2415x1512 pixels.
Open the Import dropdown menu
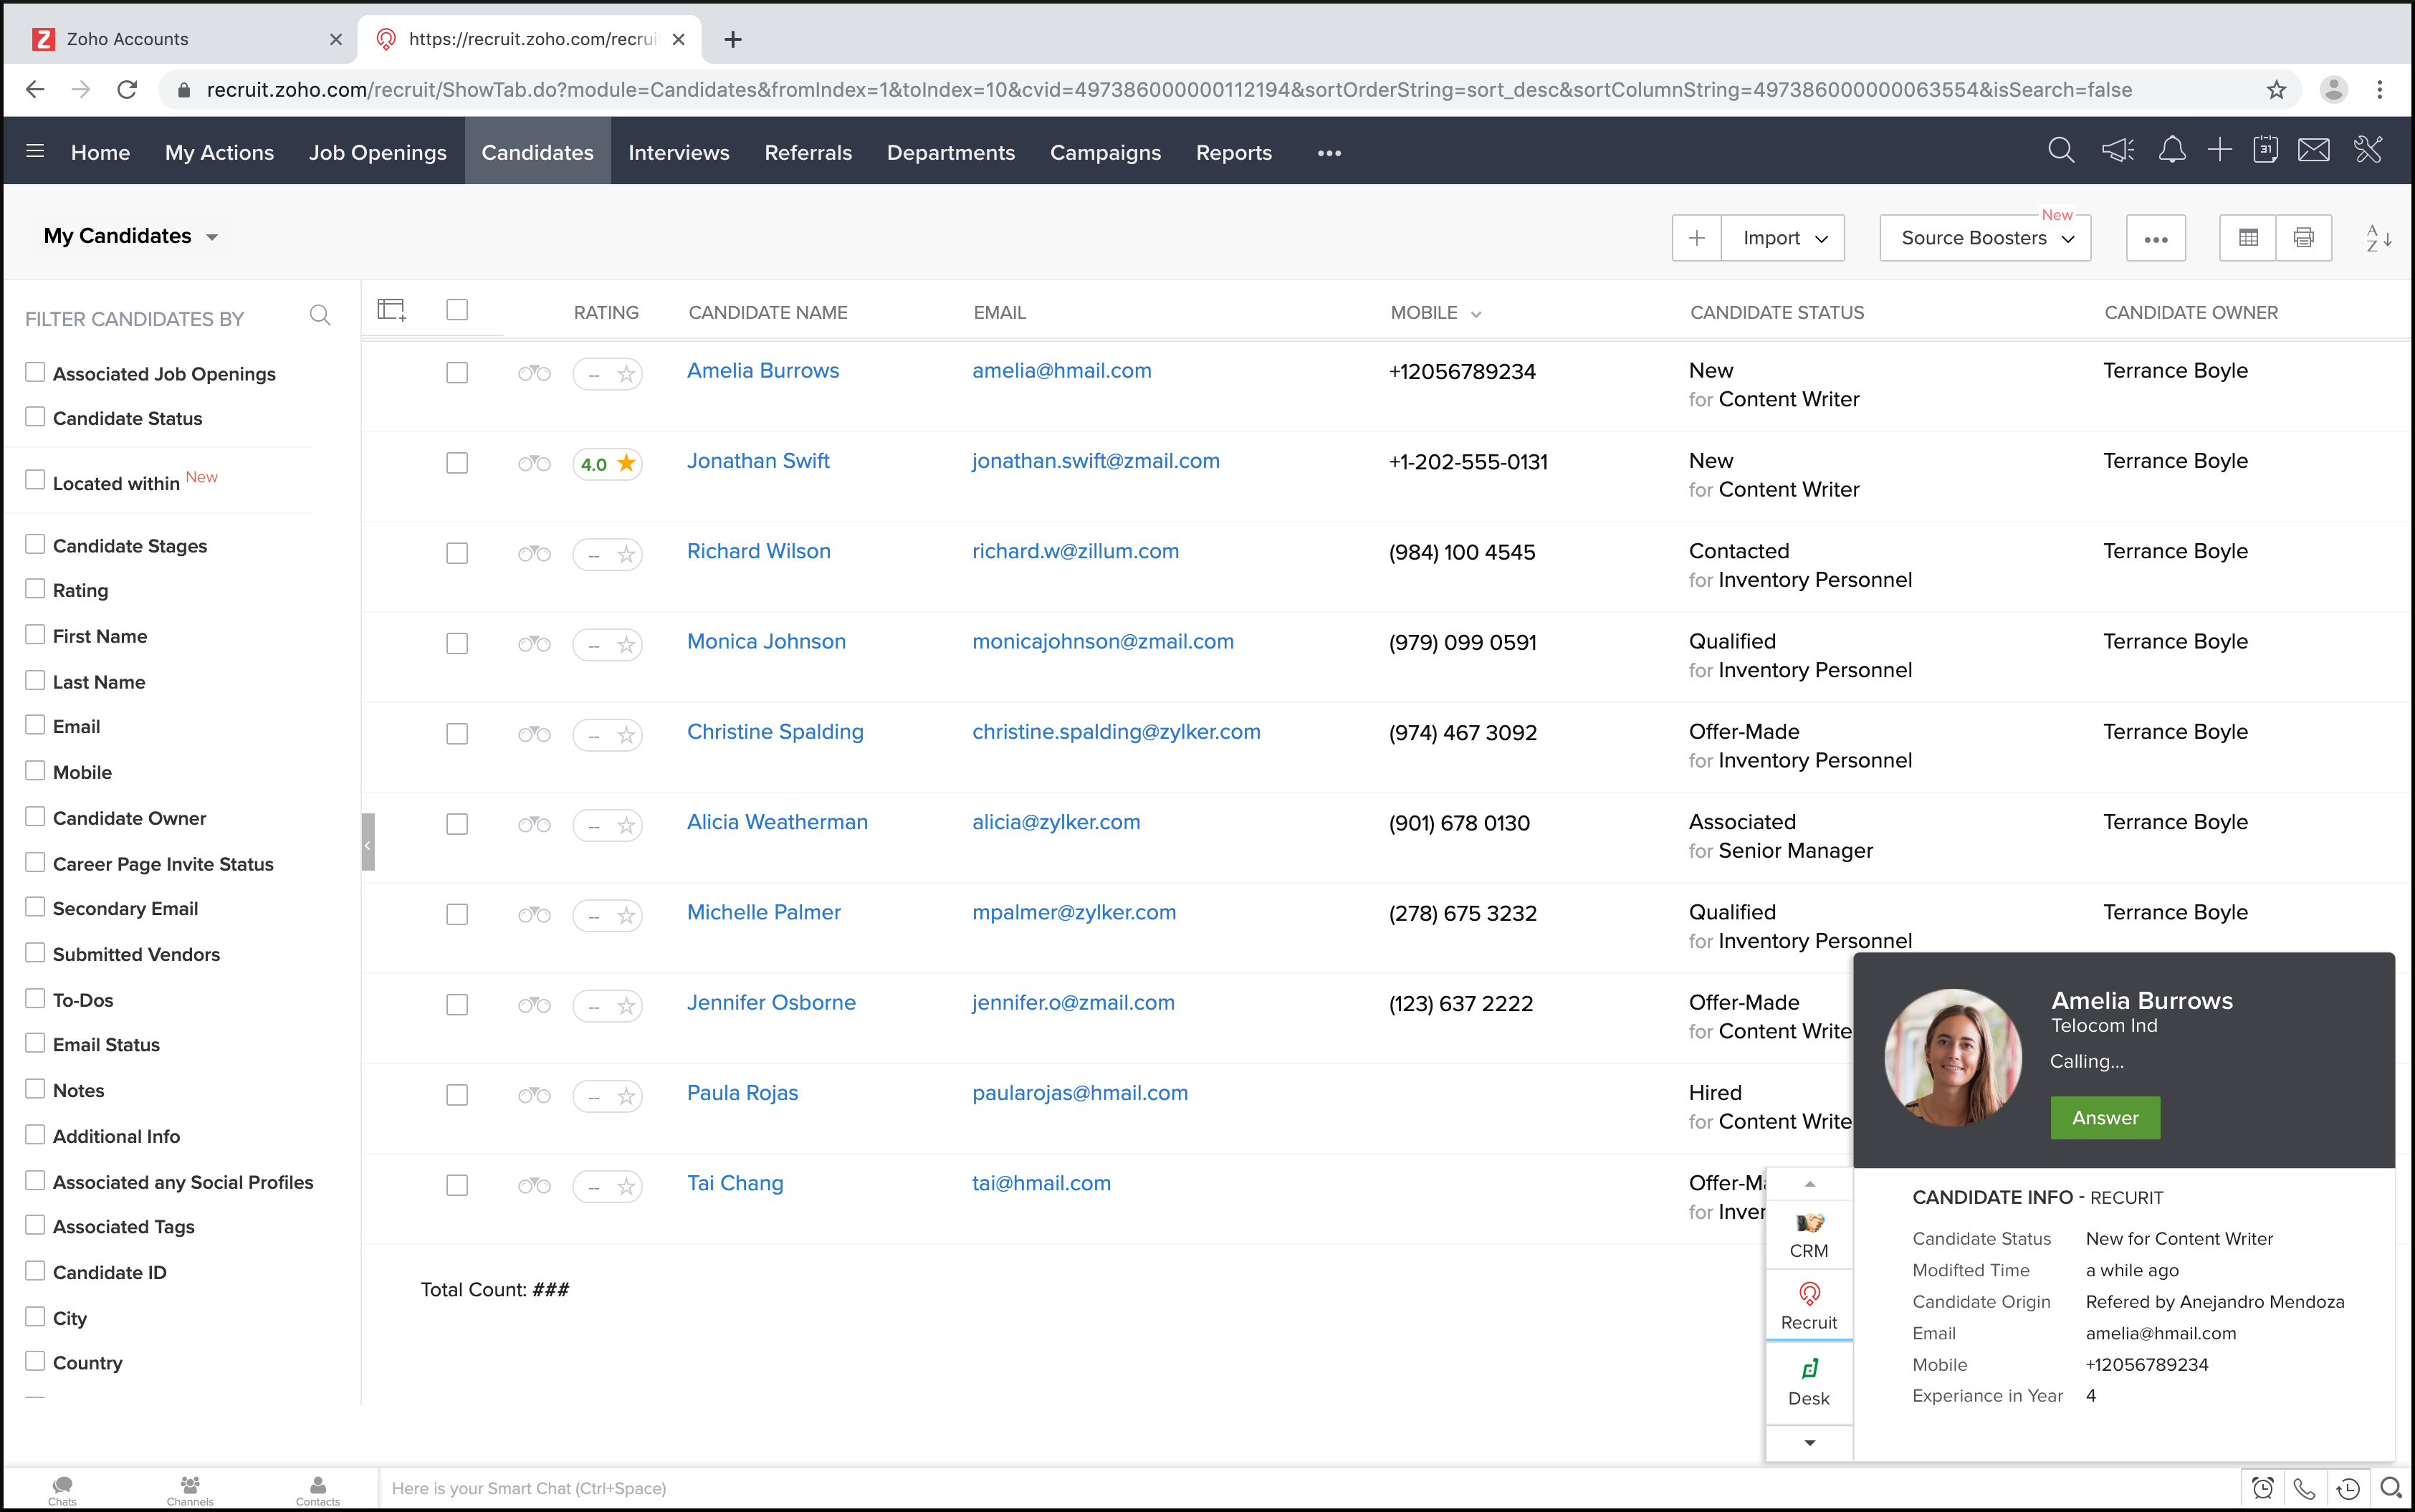pos(1783,238)
